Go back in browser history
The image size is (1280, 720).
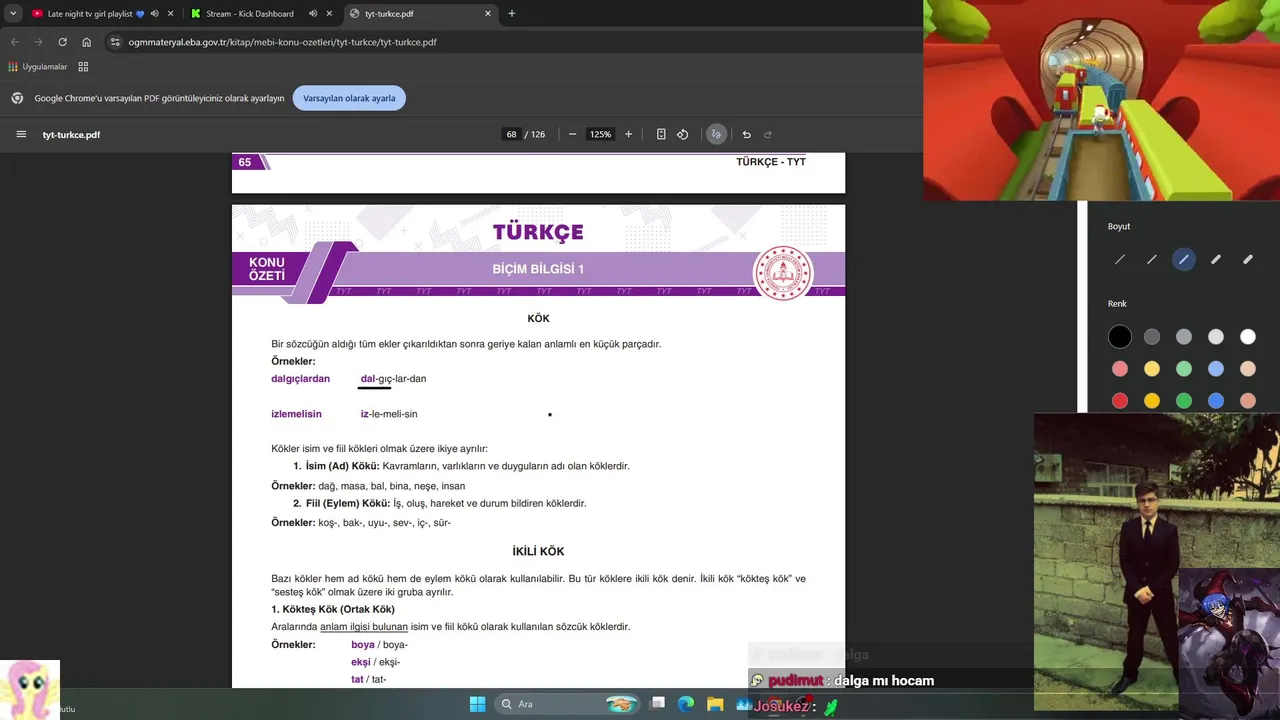pyautogui.click(x=14, y=42)
